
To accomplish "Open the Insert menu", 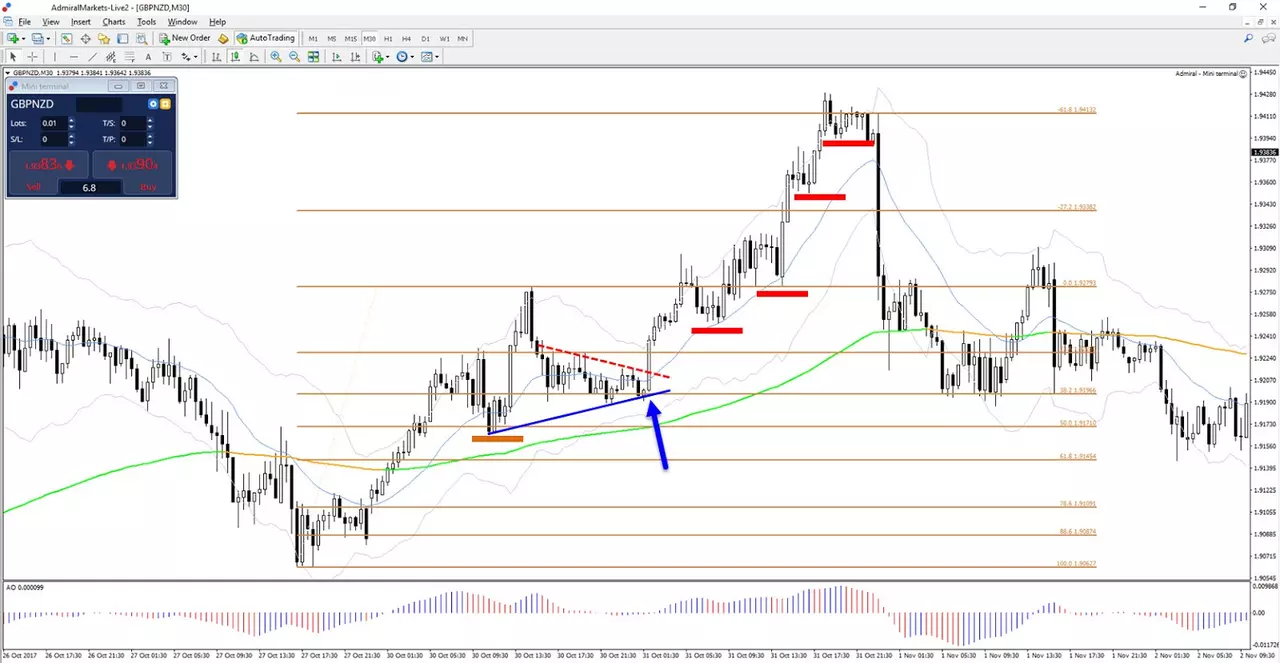I will tap(81, 21).
